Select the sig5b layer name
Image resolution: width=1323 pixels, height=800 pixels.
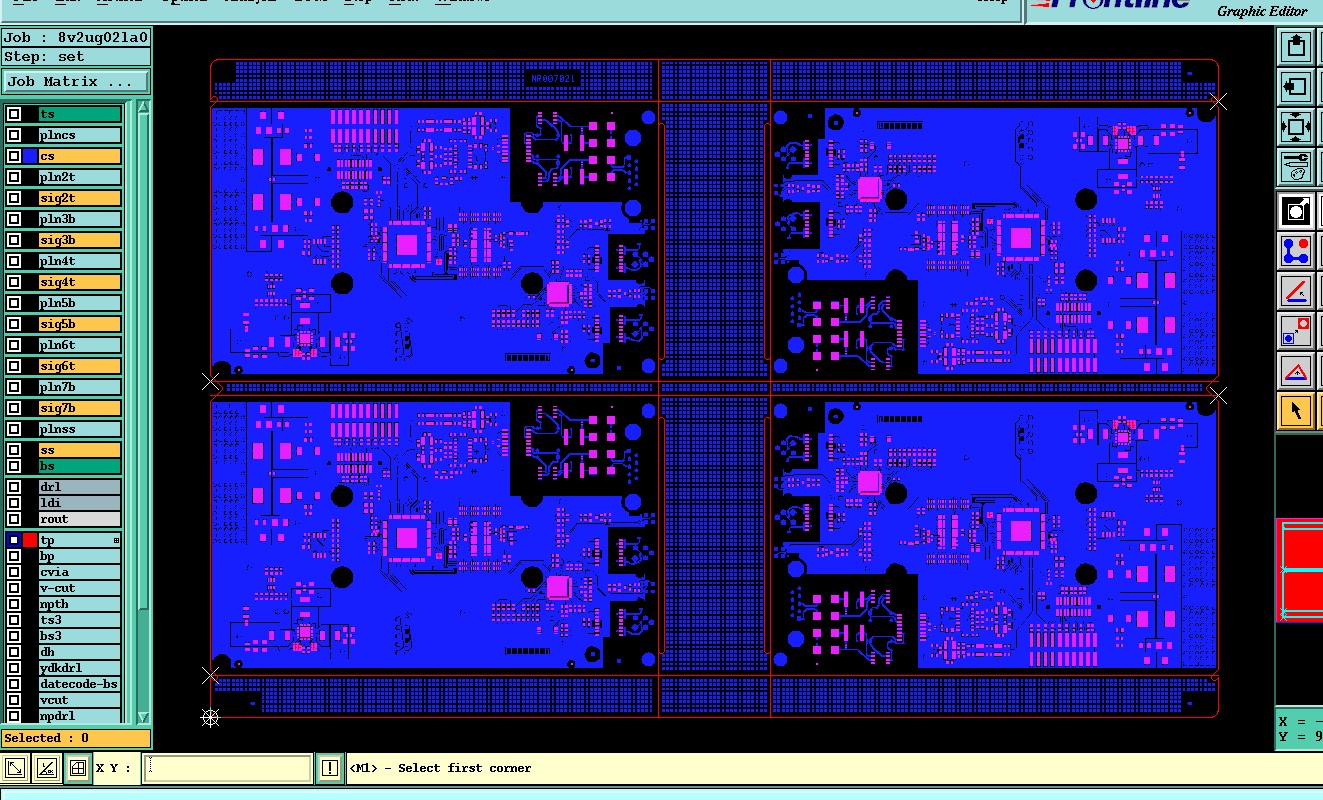pyautogui.click(x=80, y=324)
